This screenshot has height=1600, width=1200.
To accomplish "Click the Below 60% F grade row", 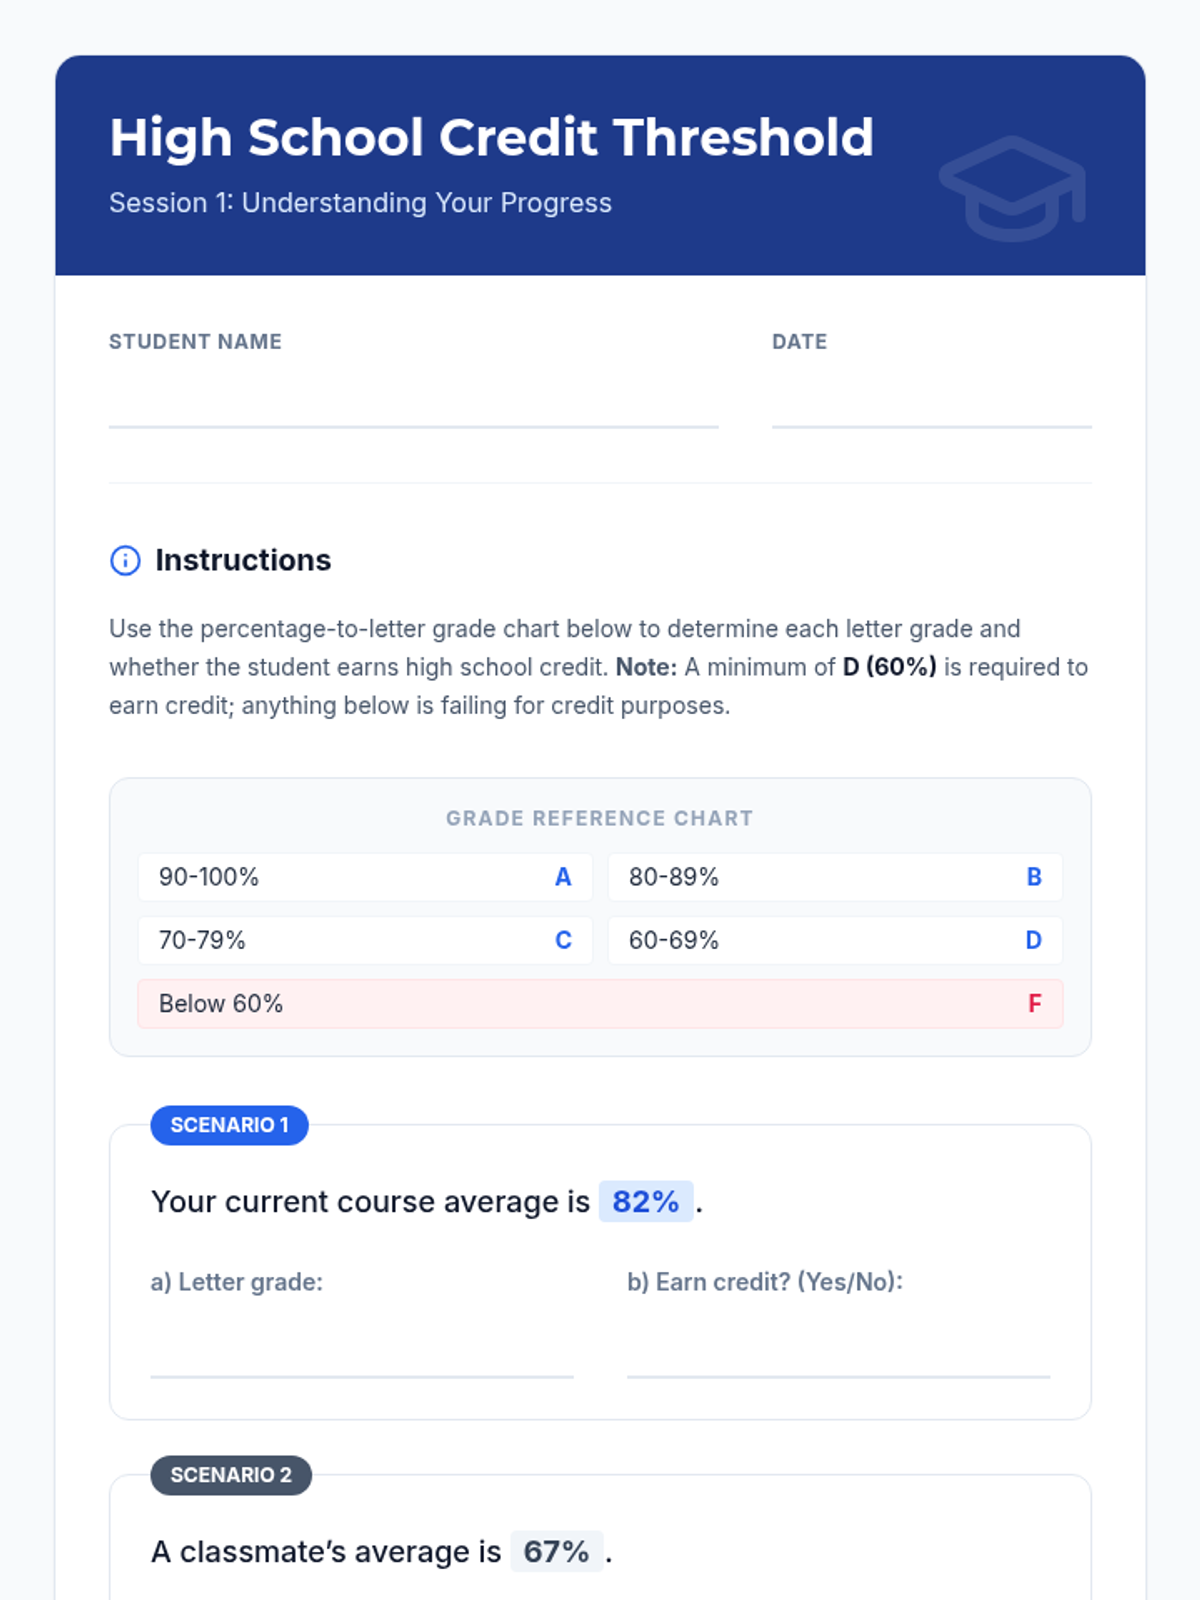I will (600, 1003).
